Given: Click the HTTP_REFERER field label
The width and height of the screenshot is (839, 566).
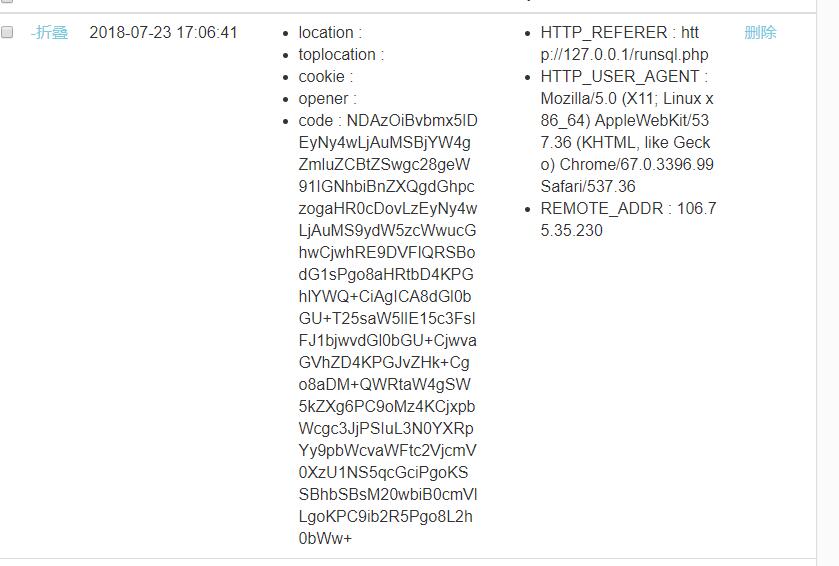Looking at the screenshot, I should point(606,33).
